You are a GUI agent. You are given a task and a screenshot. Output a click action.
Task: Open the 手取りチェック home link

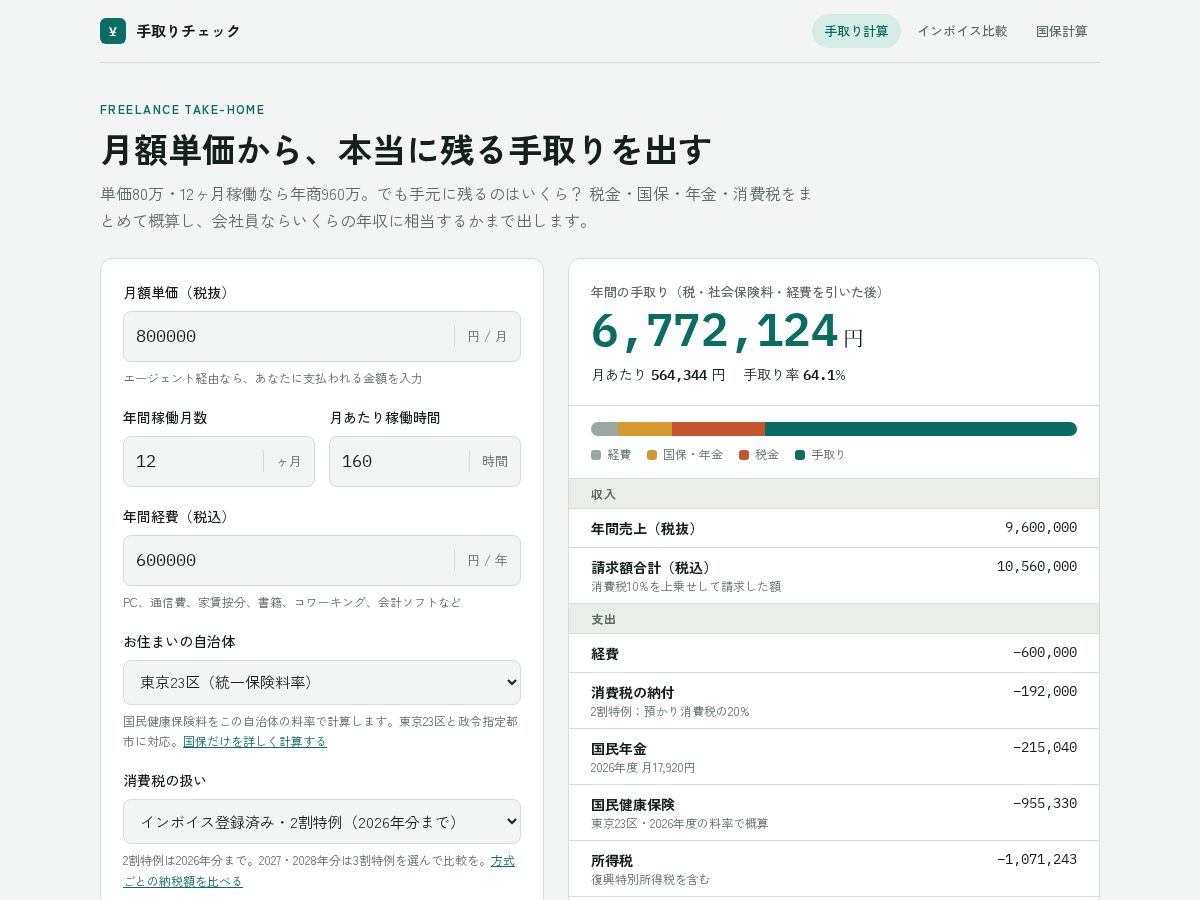click(170, 31)
